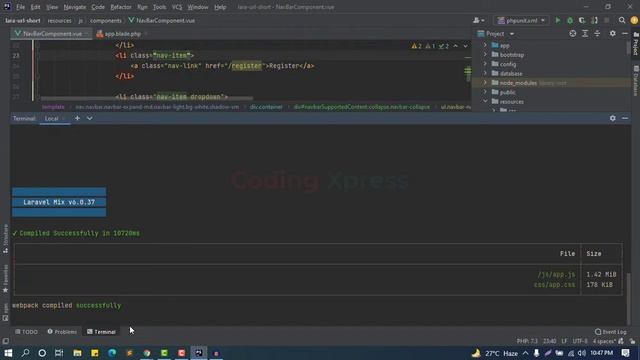This screenshot has width=640, height=360.
Task: Open the Problems tool window button
Action: tap(62, 332)
